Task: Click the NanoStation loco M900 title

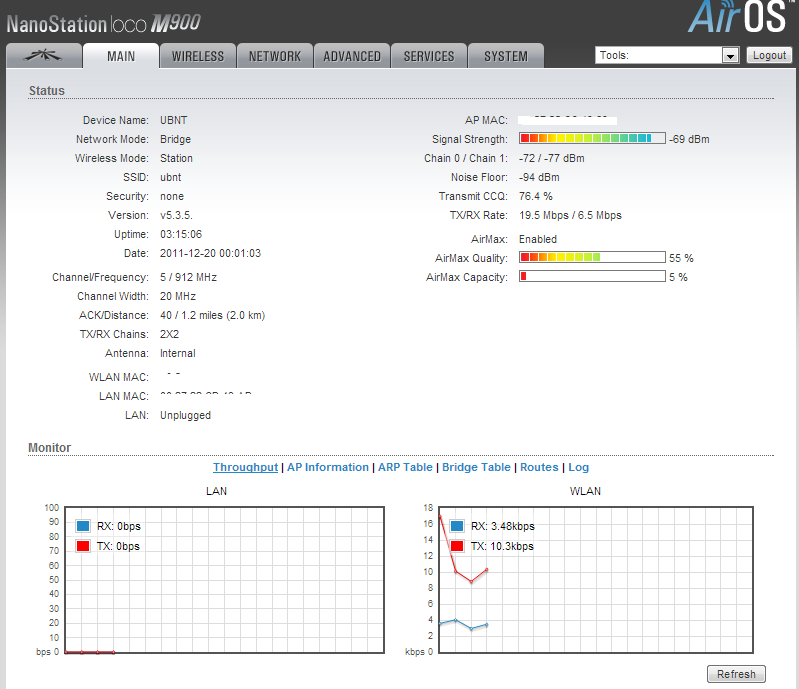Action: click(x=103, y=23)
